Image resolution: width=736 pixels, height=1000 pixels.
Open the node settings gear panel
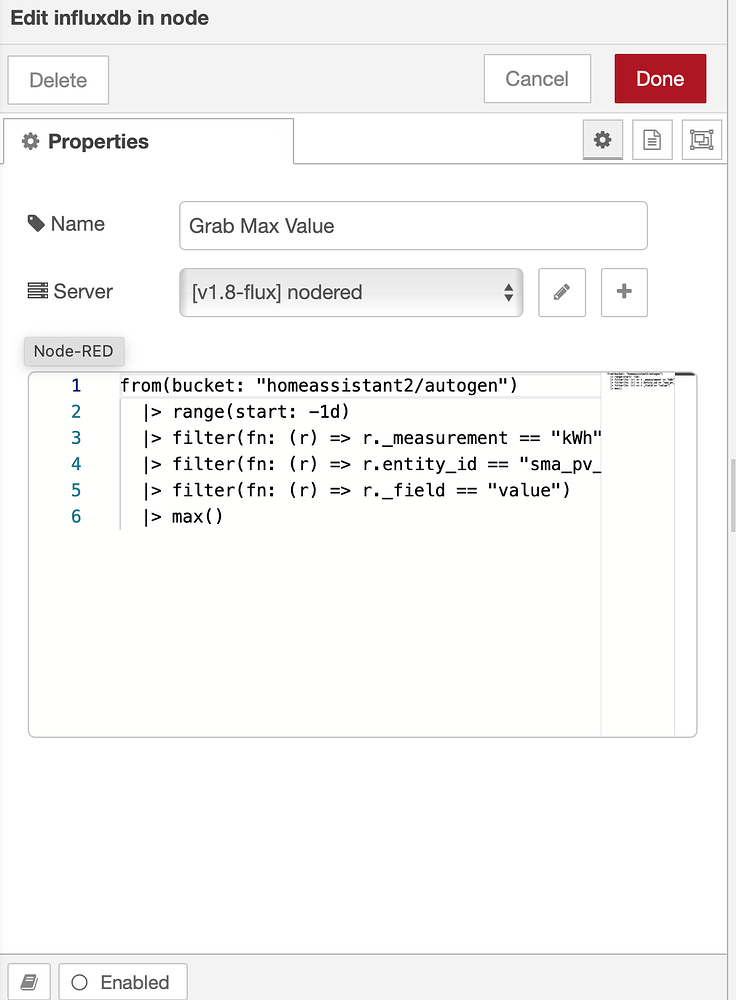click(x=602, y=140)
